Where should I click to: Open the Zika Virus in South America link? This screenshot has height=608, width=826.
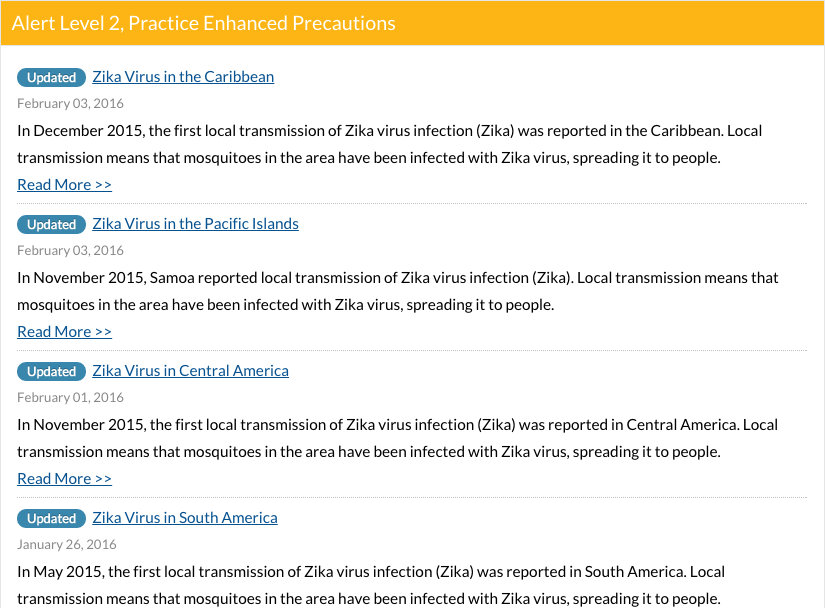(x=185, y=518)
